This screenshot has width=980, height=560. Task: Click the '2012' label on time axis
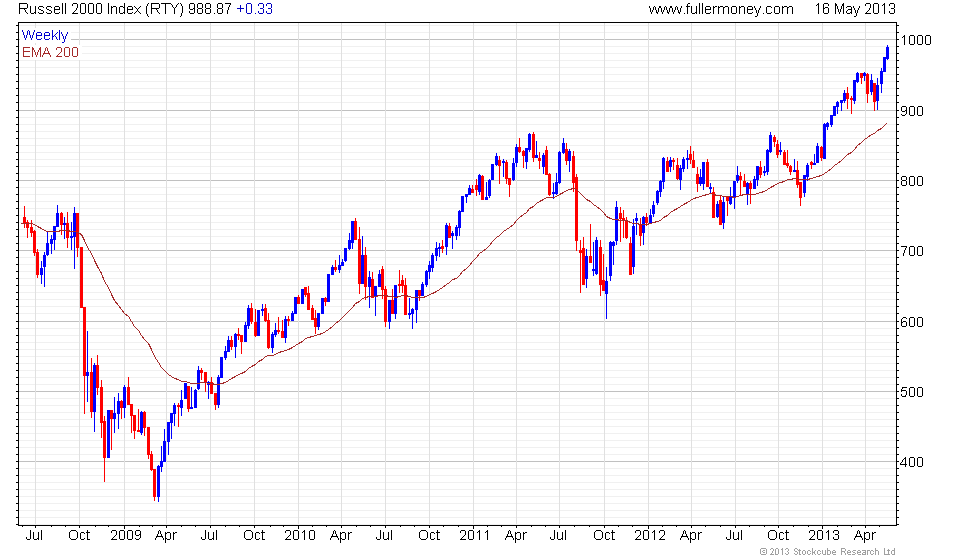tap(650, 536)
